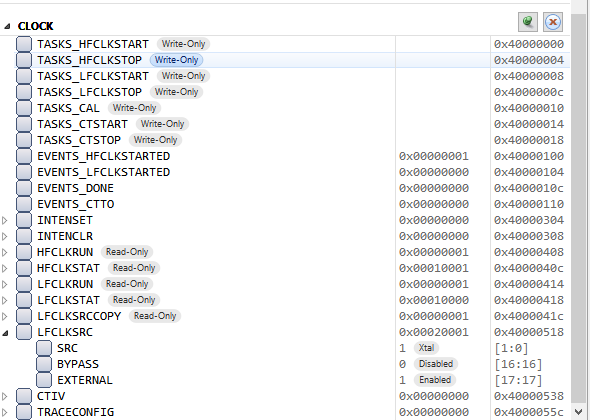Click the scrollbar down arrow

point(579,412)
